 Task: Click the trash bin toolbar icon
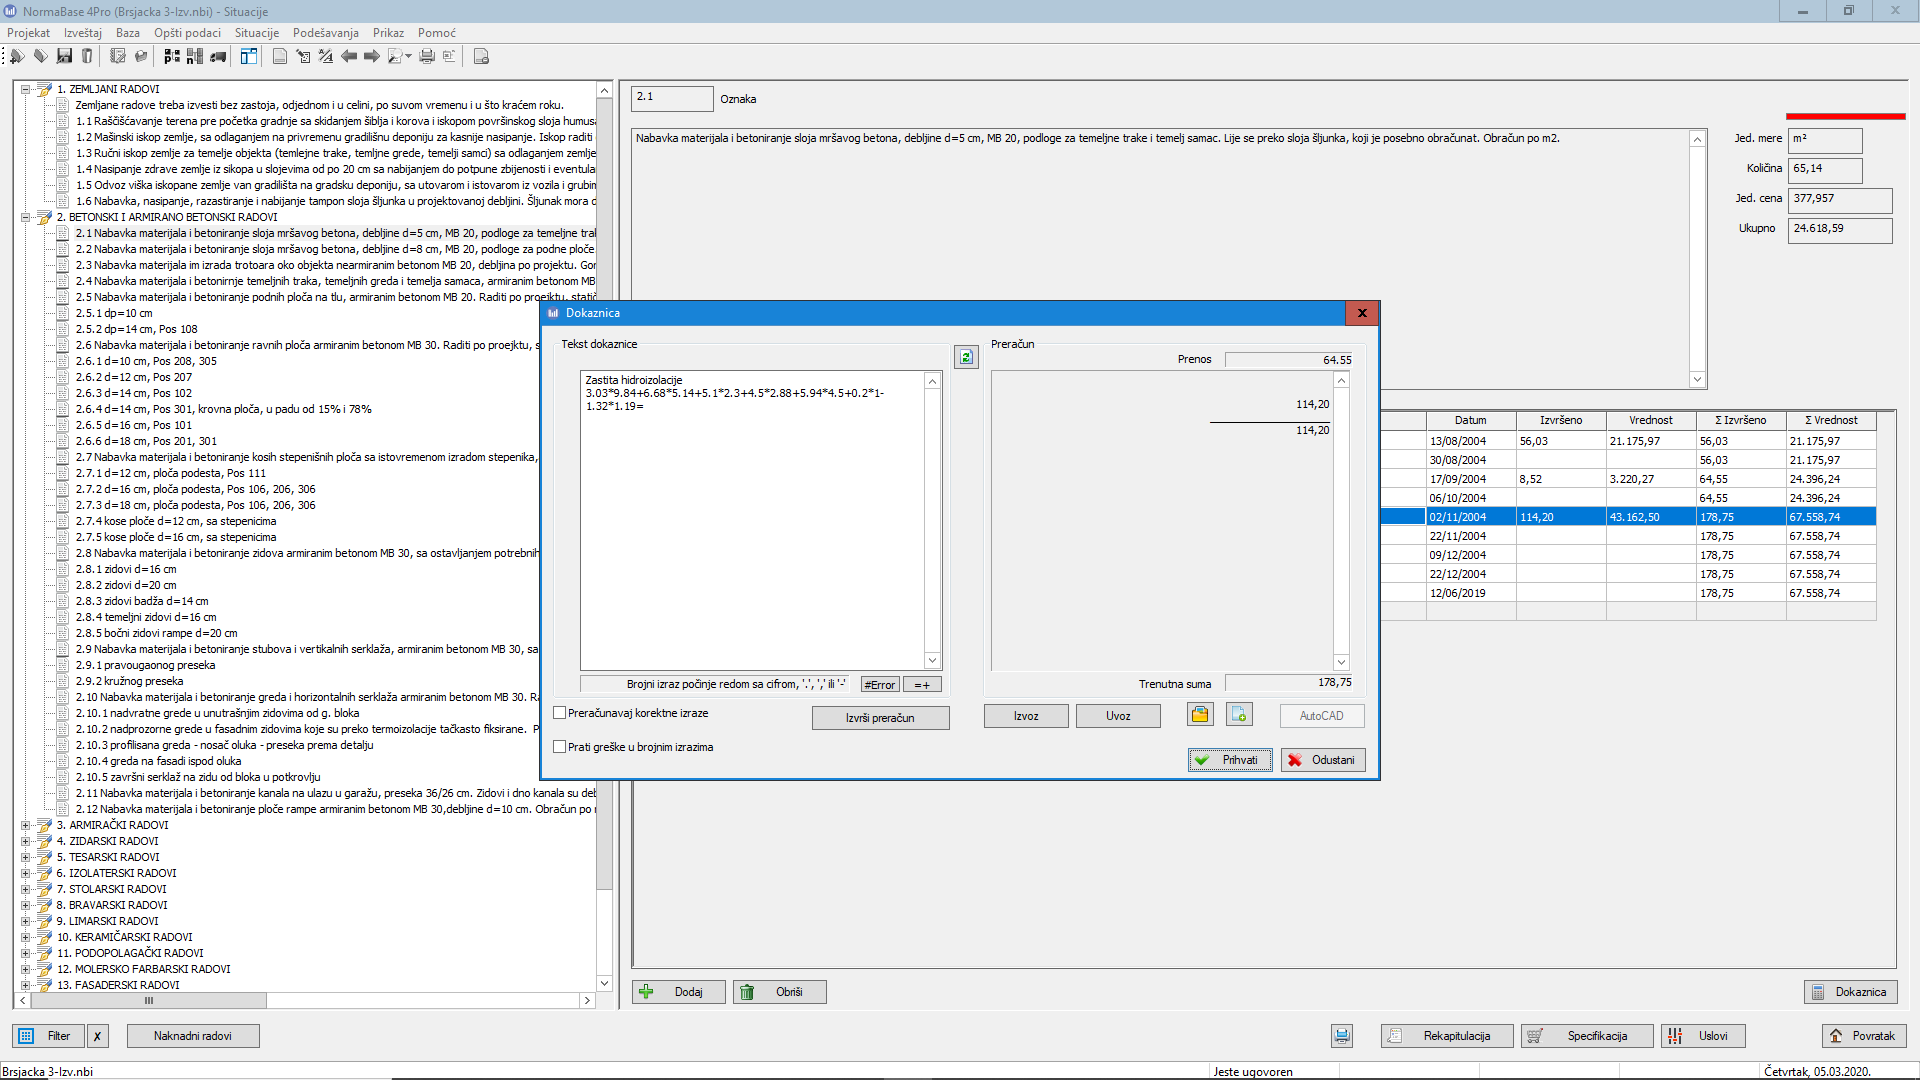[87, 57]
